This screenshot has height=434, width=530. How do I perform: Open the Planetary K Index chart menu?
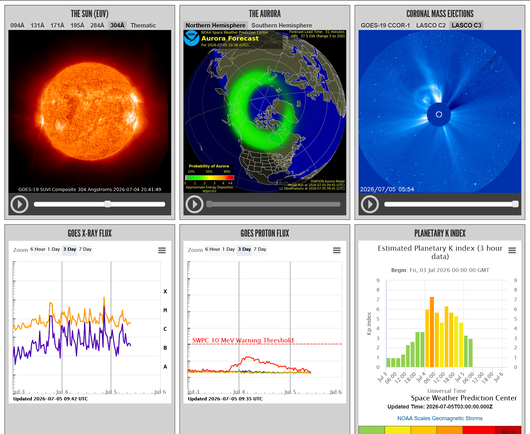(x=512, y=250)
